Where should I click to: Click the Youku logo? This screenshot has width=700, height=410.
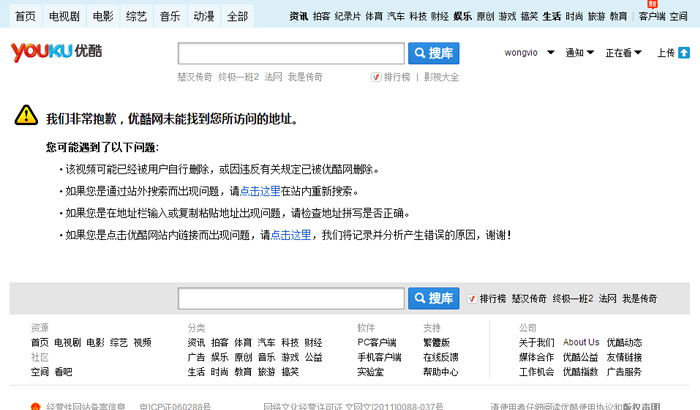click(x=56, y=52)
